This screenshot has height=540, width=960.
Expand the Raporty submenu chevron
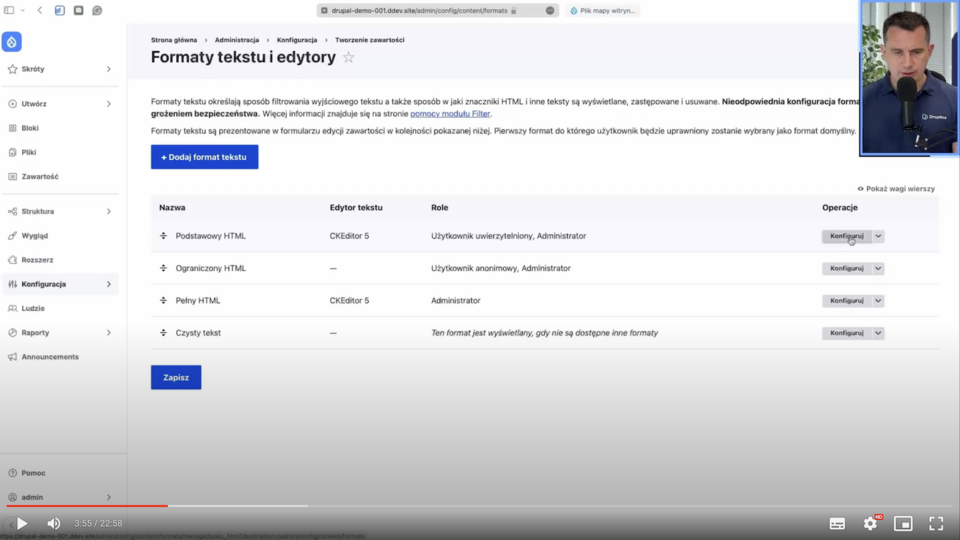click(108, 332)
